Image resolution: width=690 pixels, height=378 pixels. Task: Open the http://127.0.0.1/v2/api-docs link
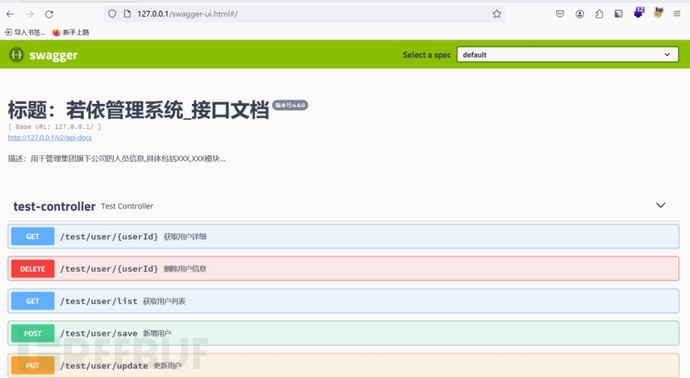(50, 138)
